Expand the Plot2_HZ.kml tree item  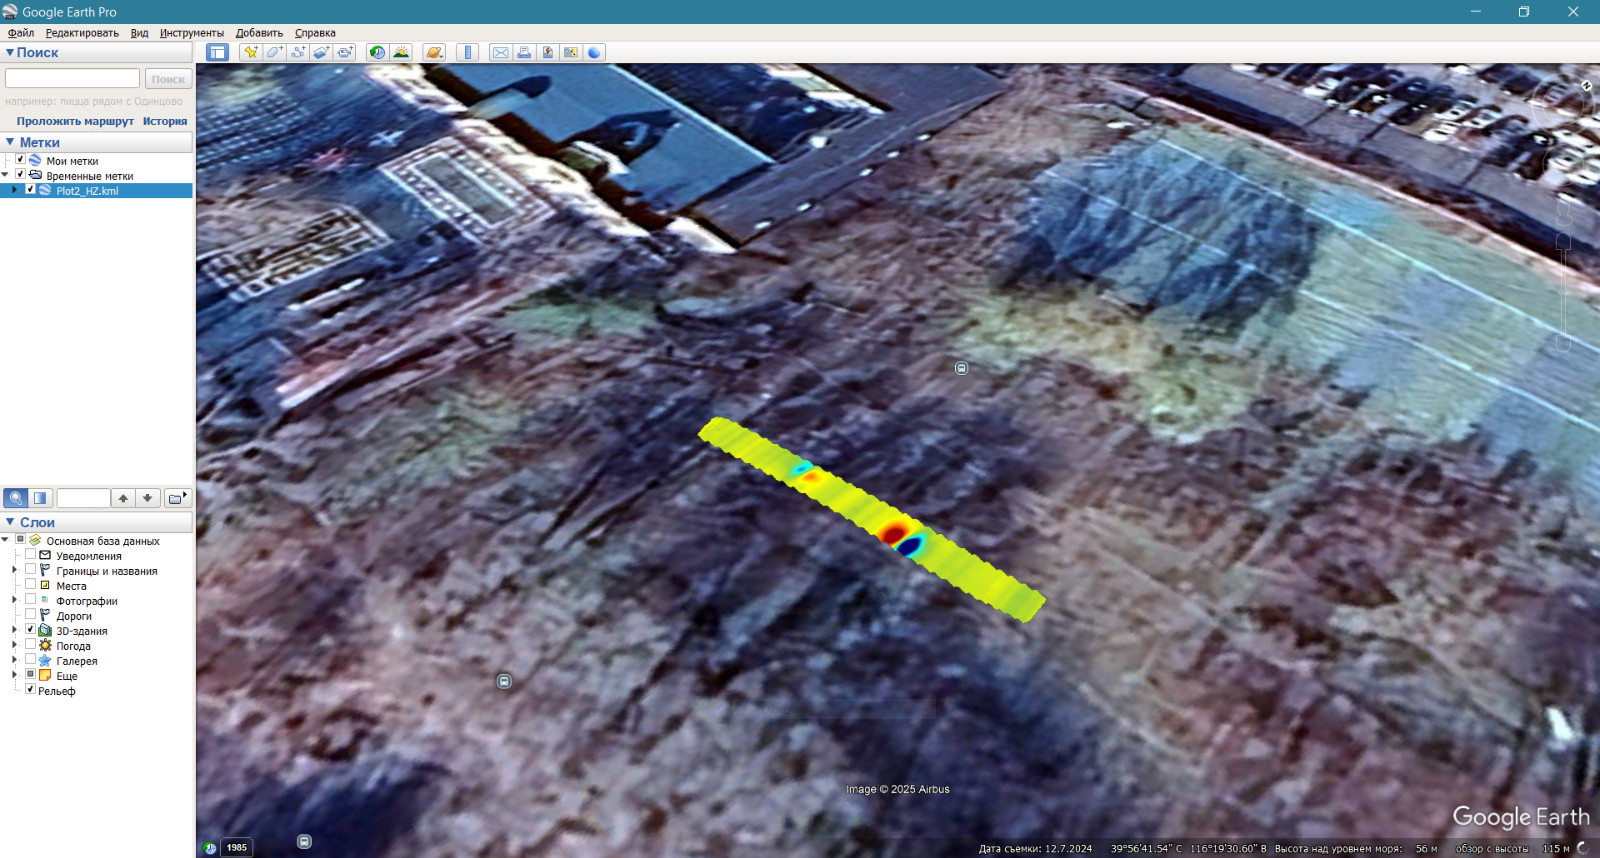tap(15, 190)
